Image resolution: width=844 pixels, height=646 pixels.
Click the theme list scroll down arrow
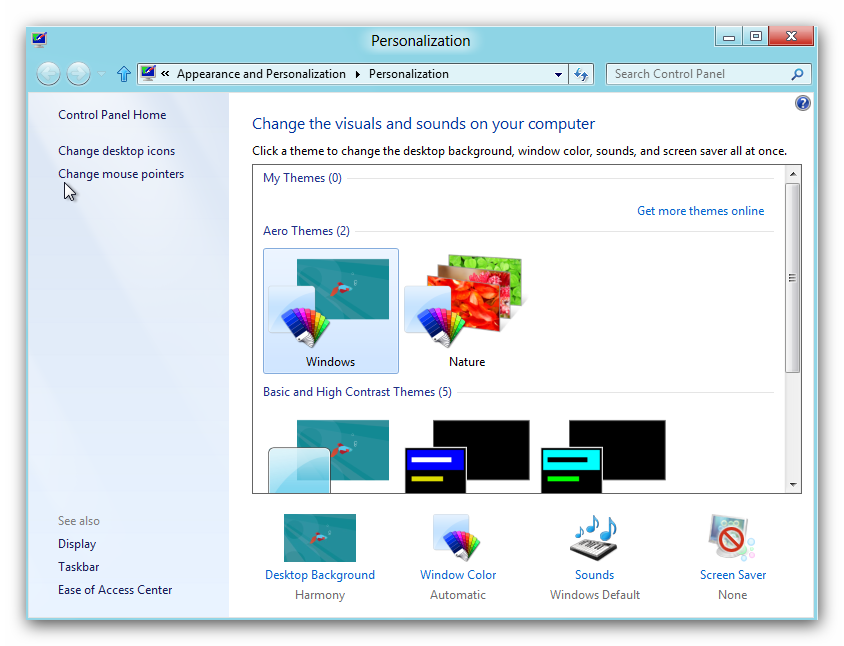(793, 484)
